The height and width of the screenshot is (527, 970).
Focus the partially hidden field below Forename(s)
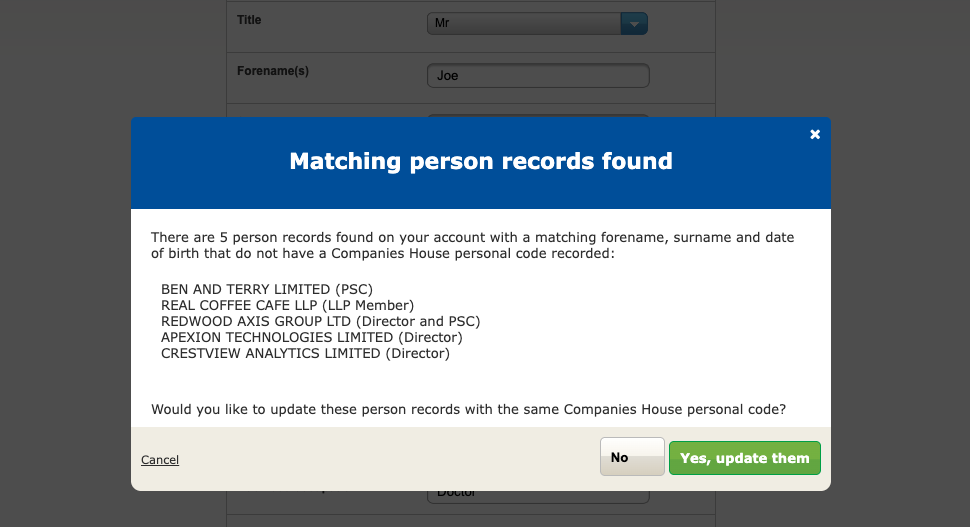(x=538, y=115)
